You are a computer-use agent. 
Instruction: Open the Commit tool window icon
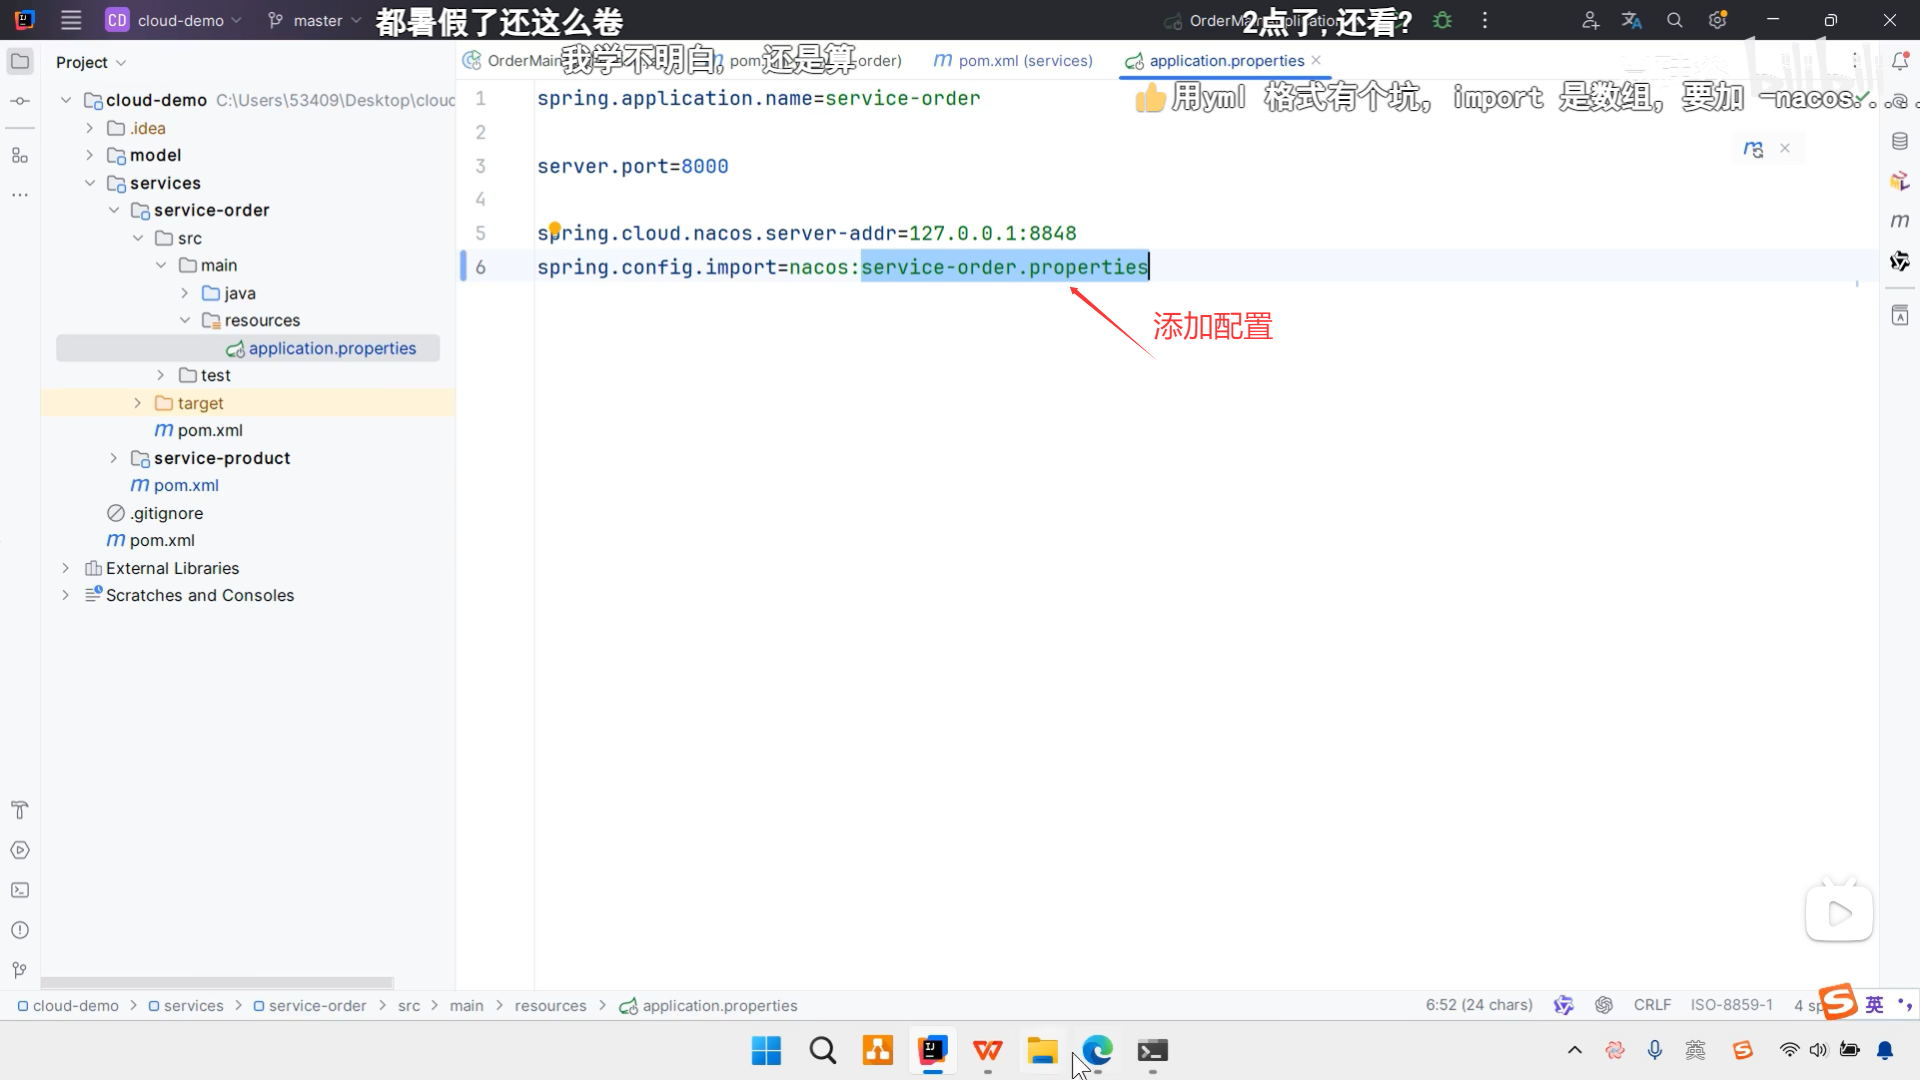[x=20, y=101]
